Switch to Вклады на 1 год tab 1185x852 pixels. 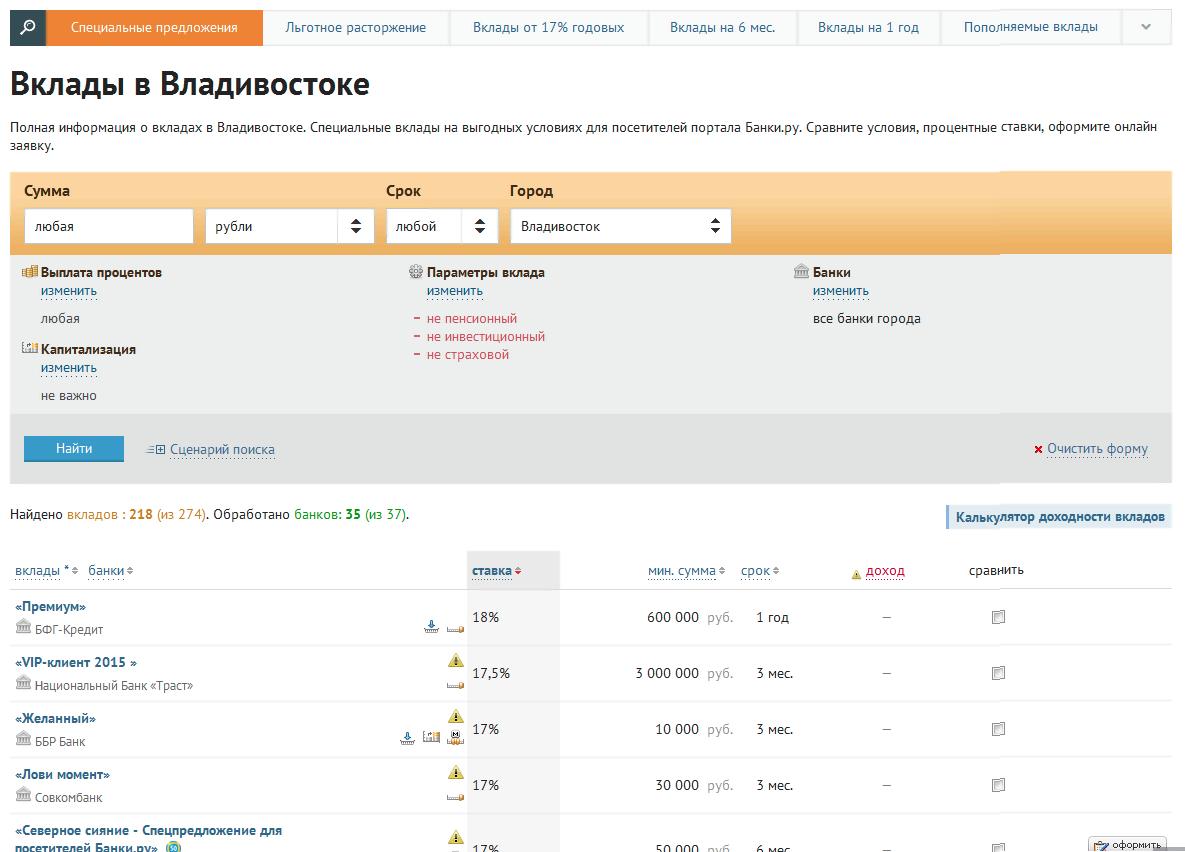868,28
